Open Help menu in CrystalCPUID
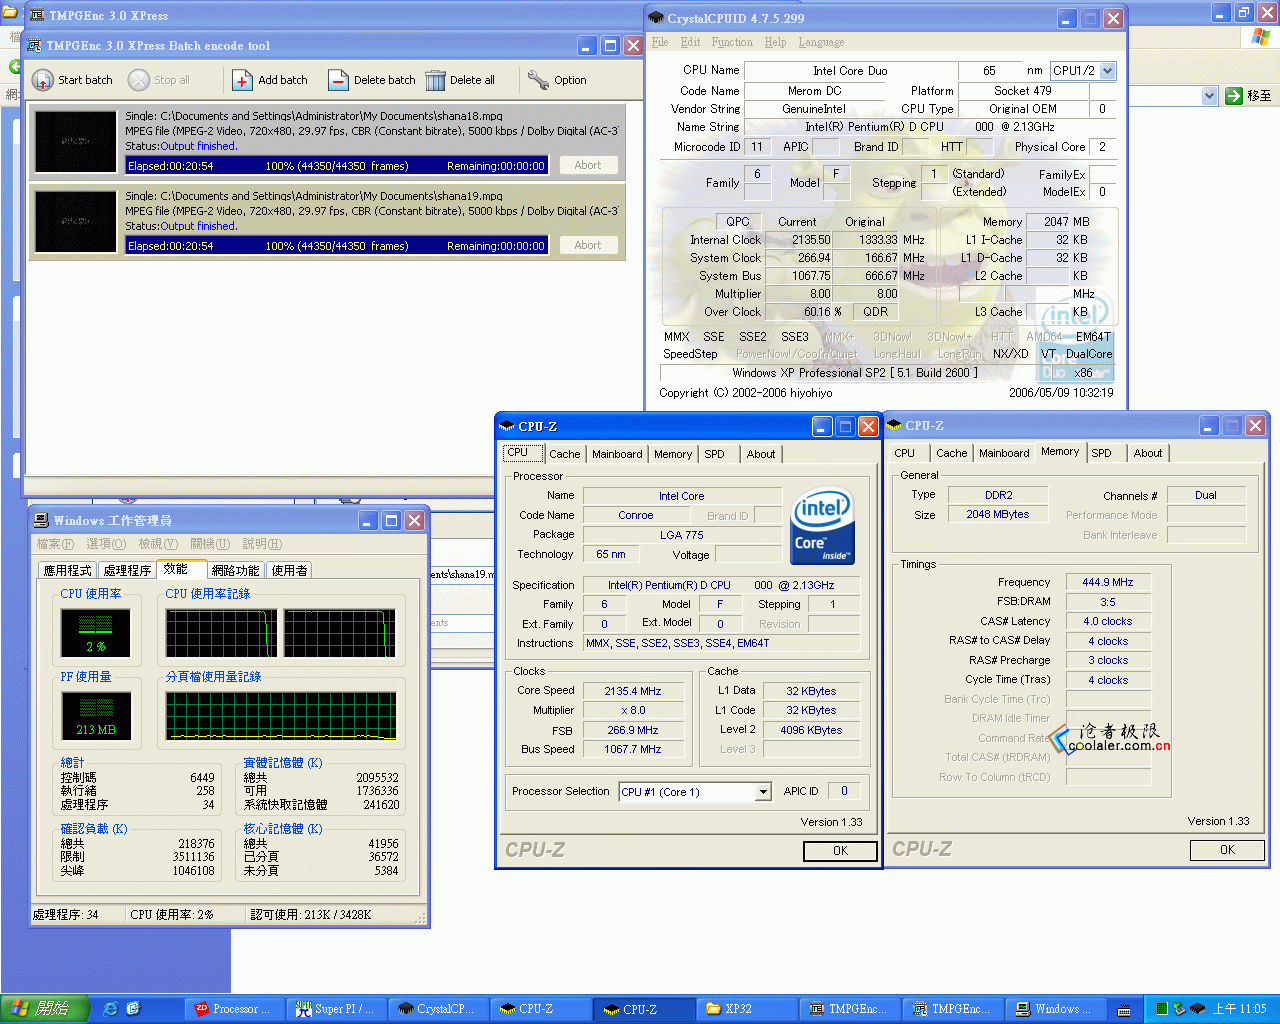This screenshot has width=1280, height=1024. 775,42
